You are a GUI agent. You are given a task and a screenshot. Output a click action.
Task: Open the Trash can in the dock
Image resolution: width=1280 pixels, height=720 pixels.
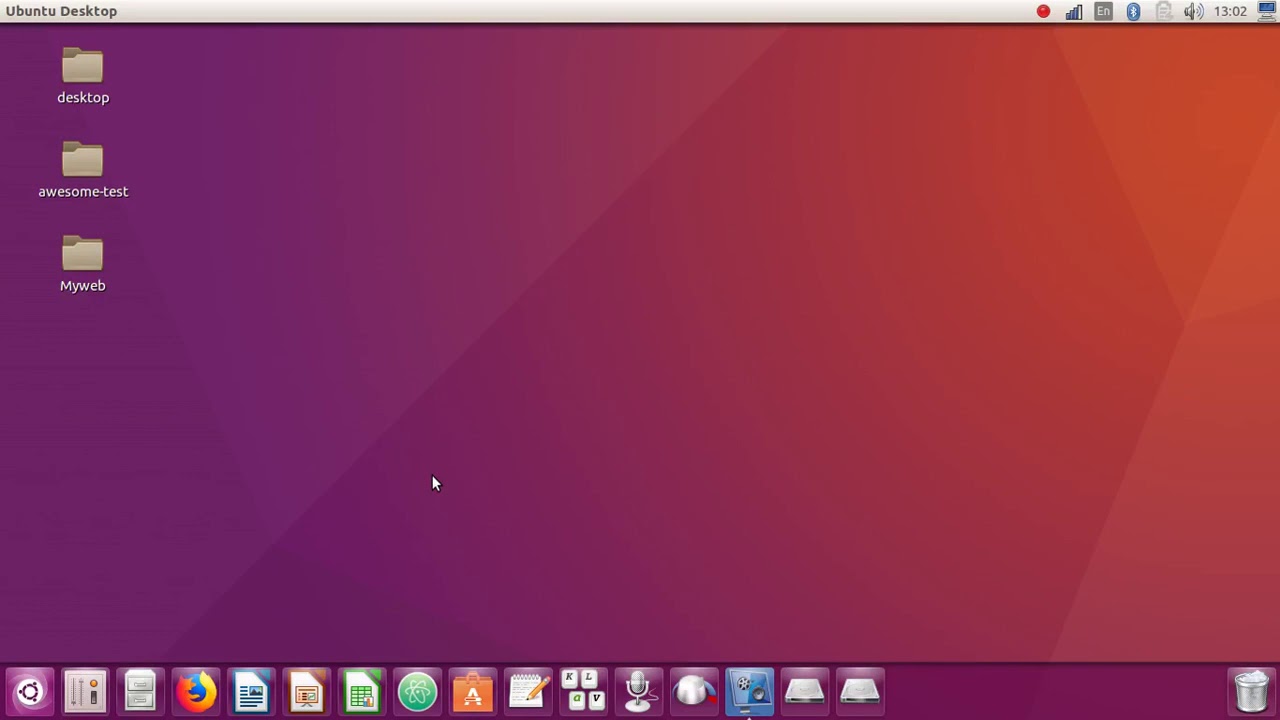(x=1252, y=691)
